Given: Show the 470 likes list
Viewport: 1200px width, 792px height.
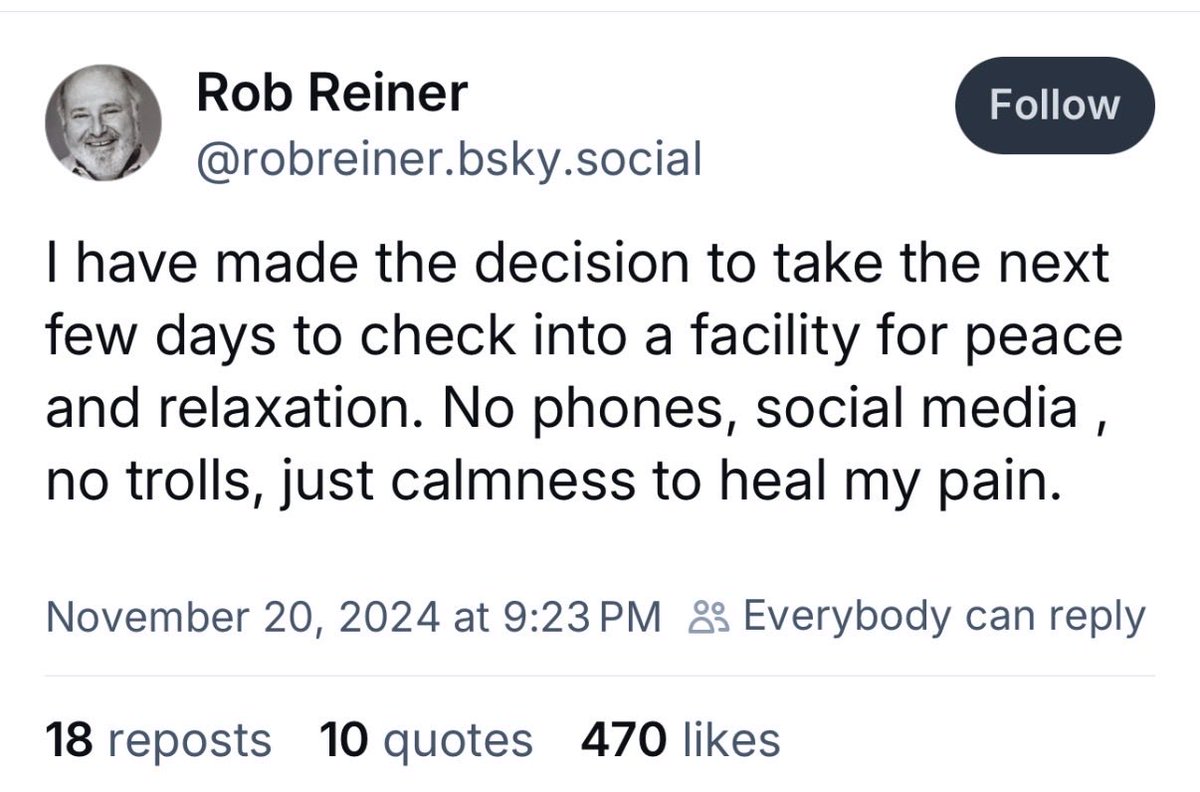Looking at the screenshot, I should pos(679,741).
